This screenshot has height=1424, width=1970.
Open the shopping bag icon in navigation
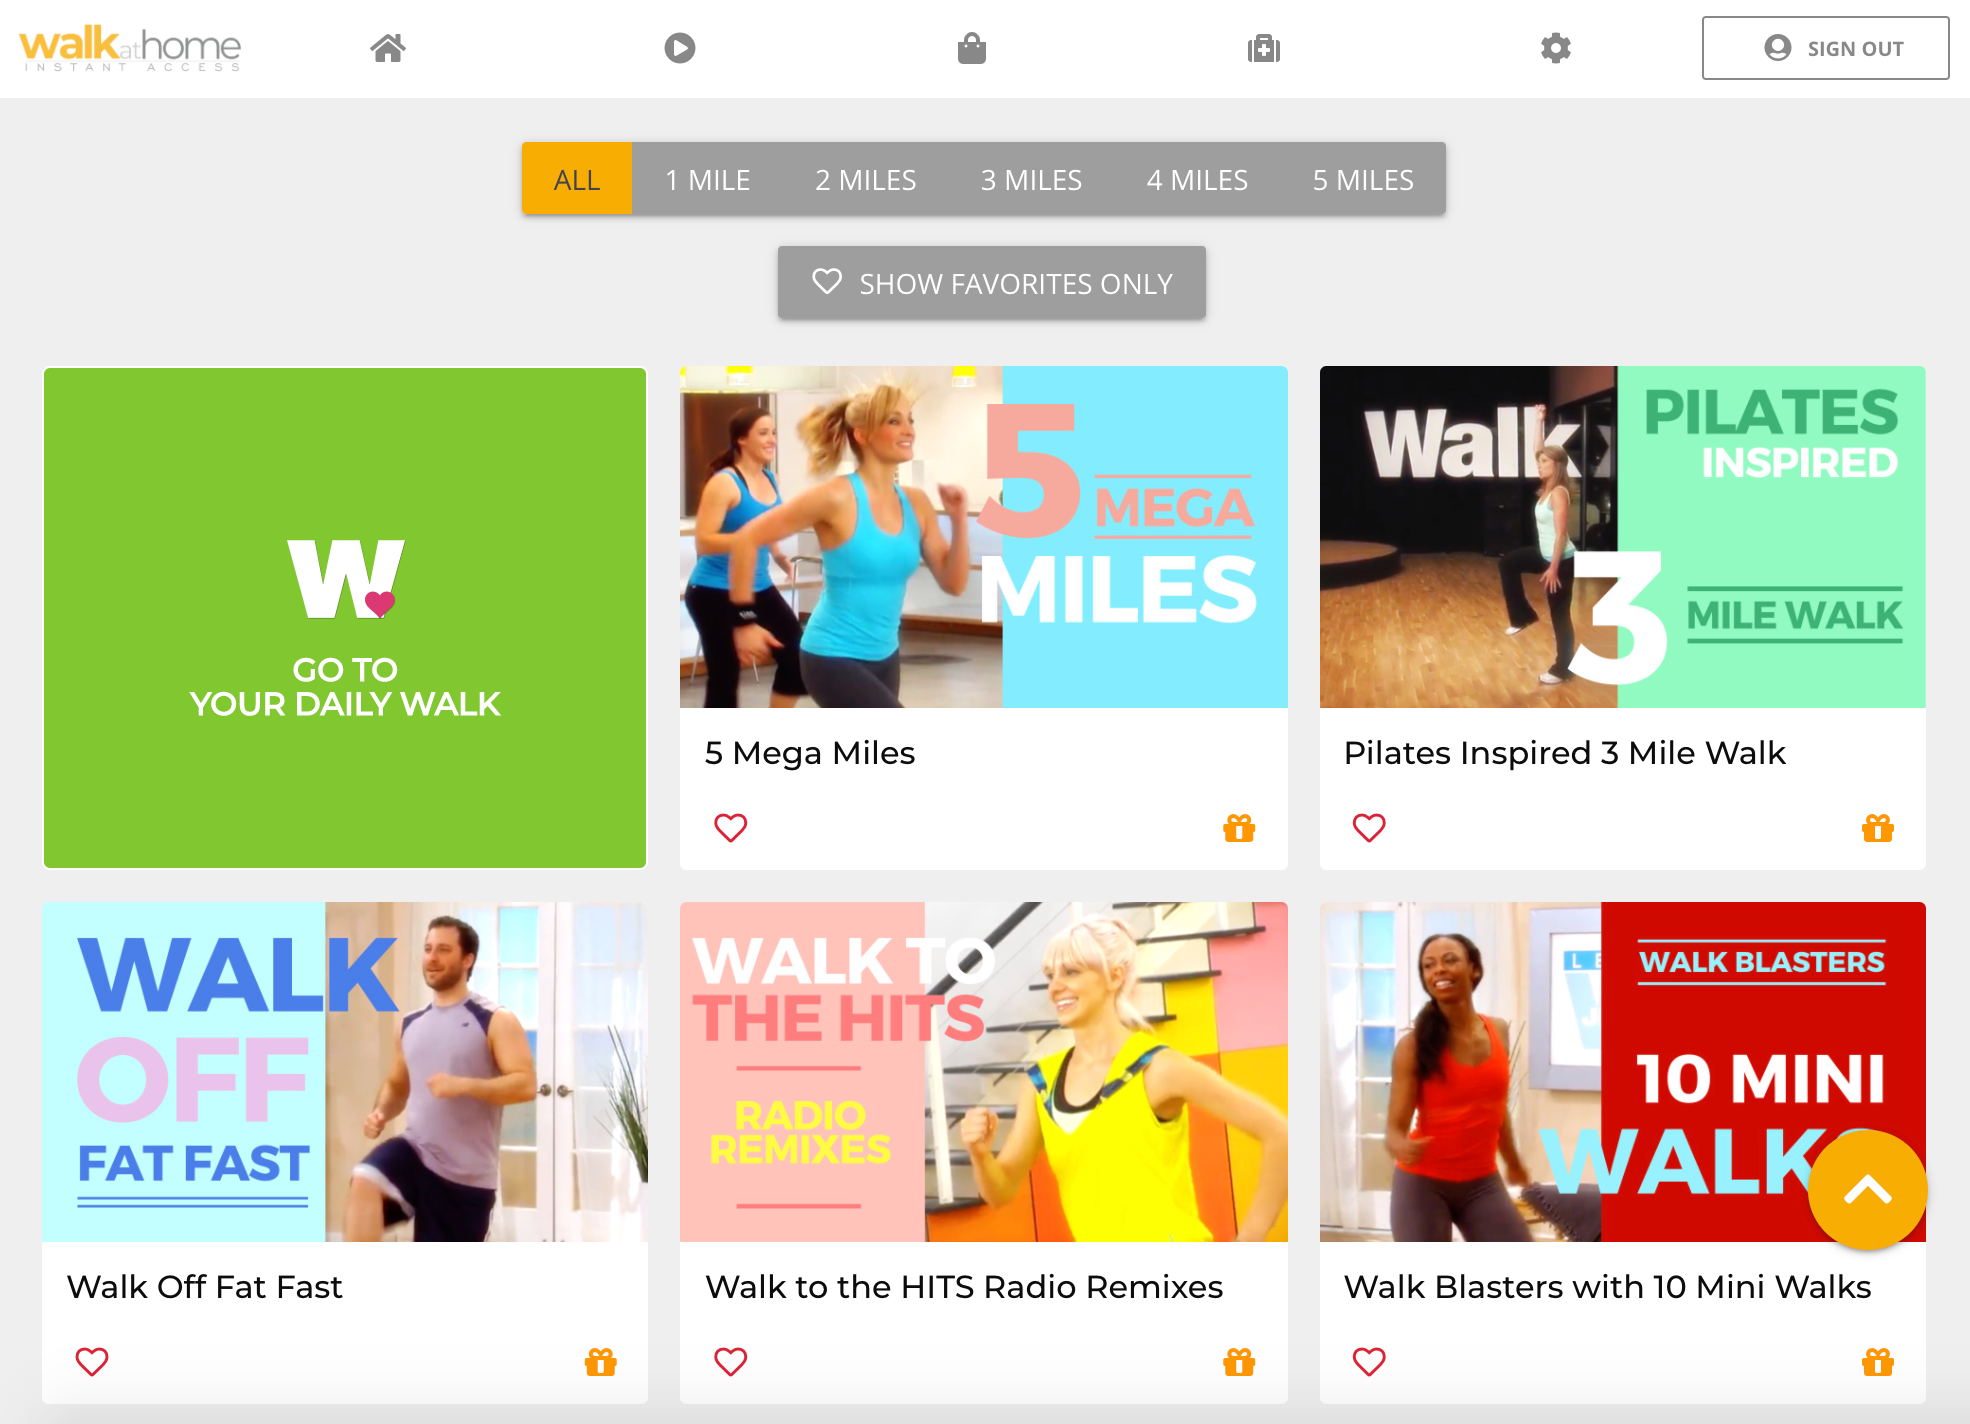(972, 48)
